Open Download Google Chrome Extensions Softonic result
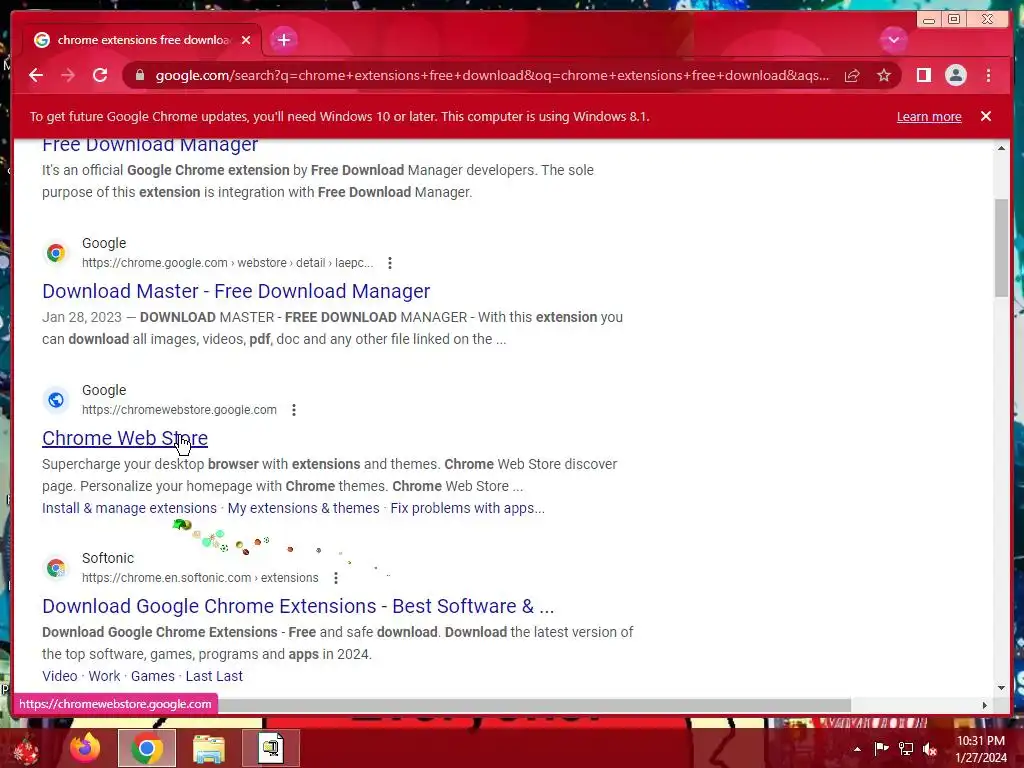The width and height of the screenshot is (1024, 768). point(298,606)
